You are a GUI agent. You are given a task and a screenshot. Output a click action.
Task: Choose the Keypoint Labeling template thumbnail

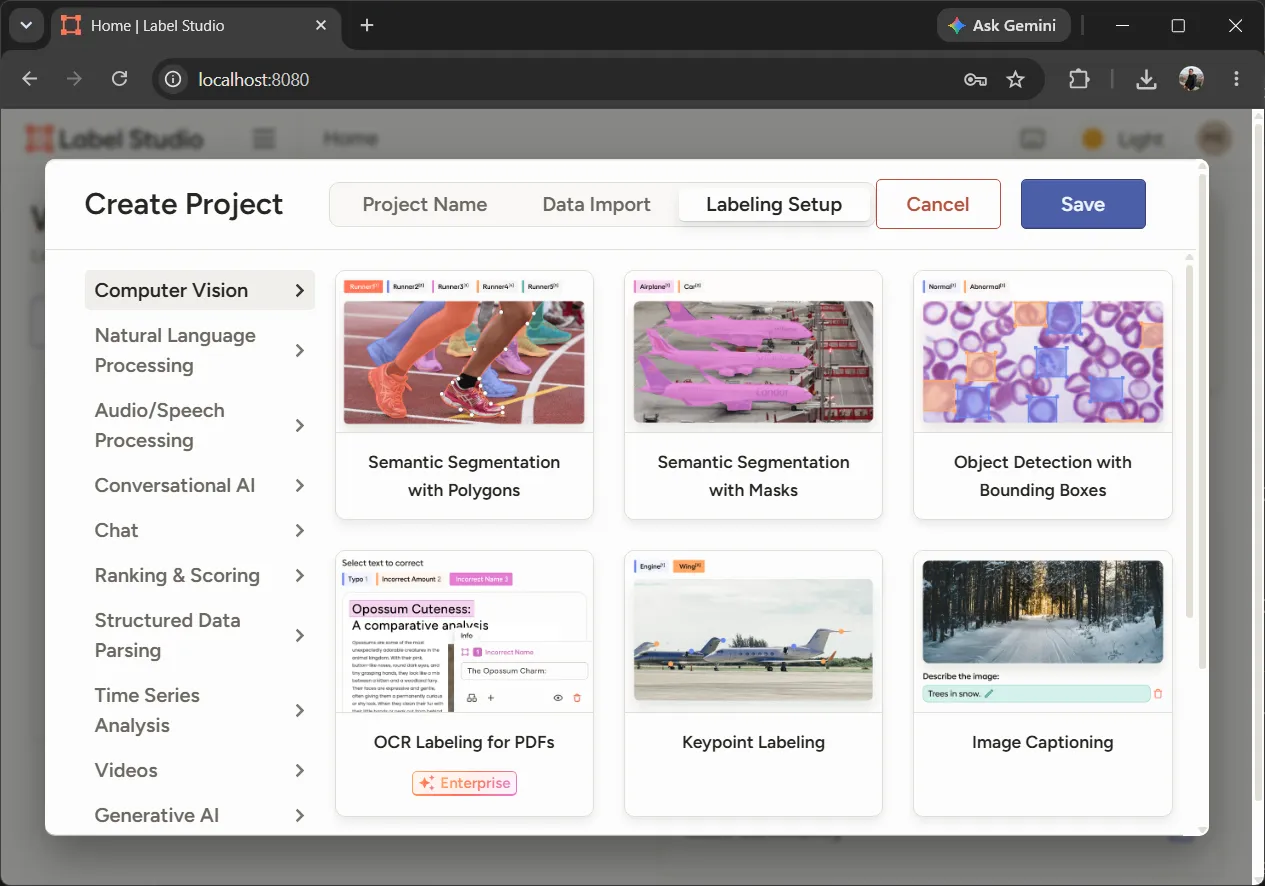(x=753, y=632)
